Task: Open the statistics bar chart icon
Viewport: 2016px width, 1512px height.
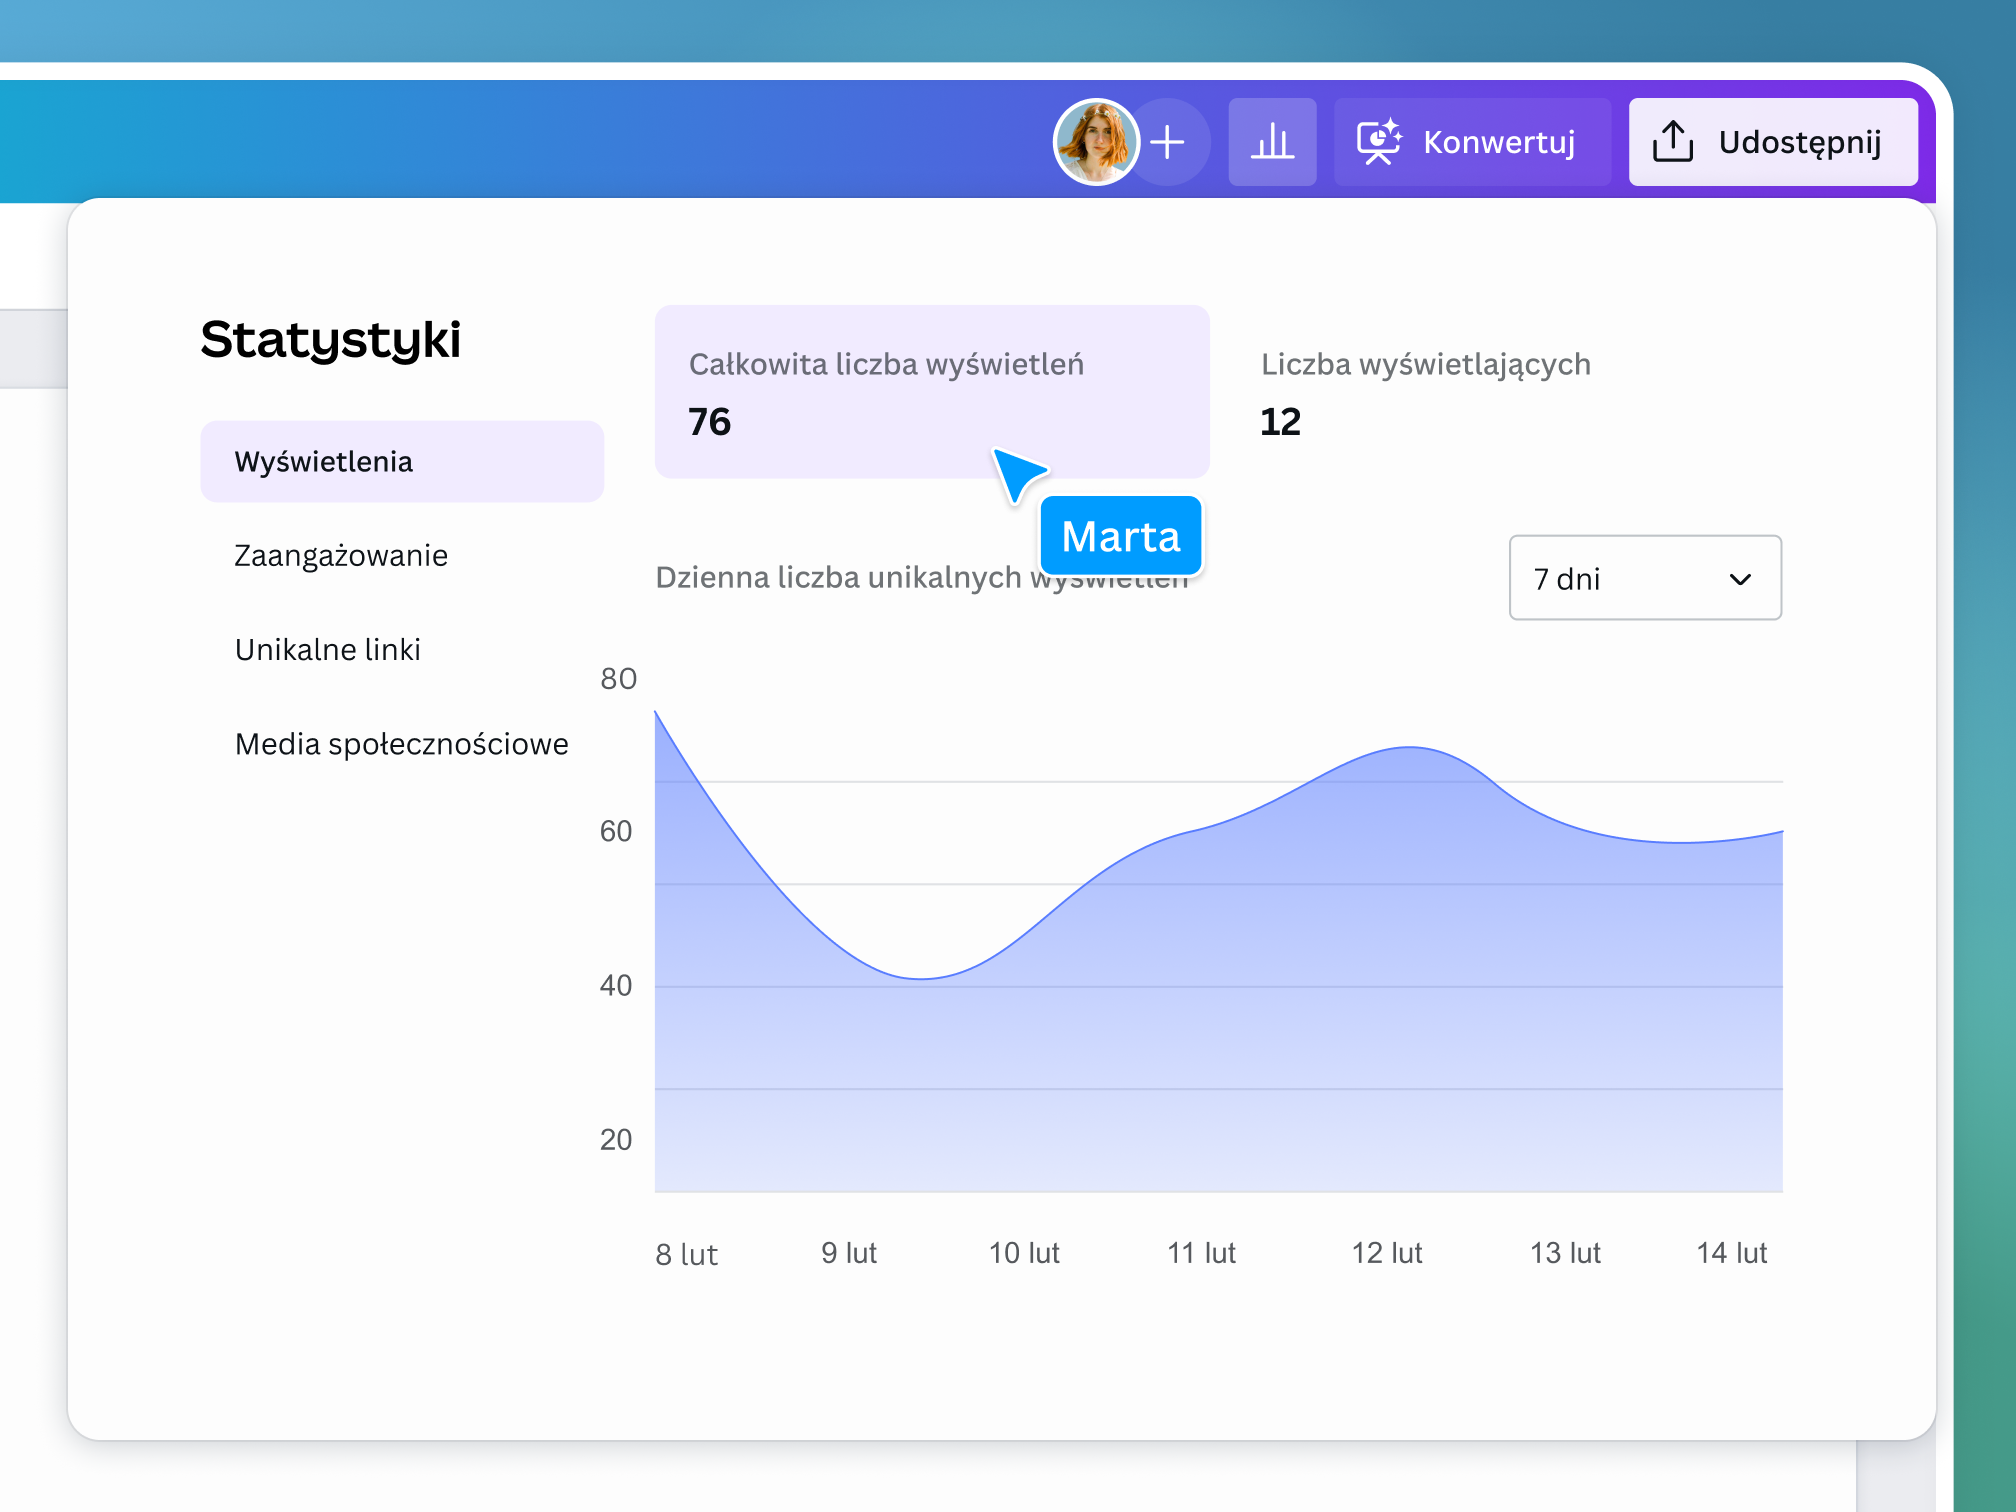Action: (1272, 142)
